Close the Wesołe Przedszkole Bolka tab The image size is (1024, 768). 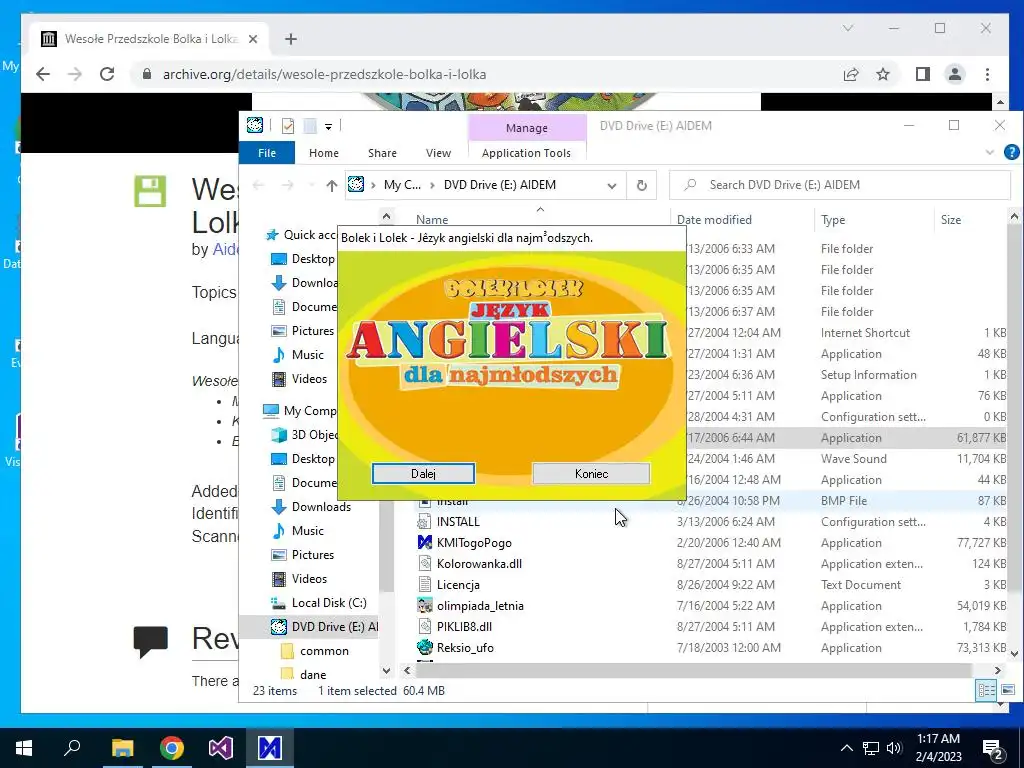253,39
